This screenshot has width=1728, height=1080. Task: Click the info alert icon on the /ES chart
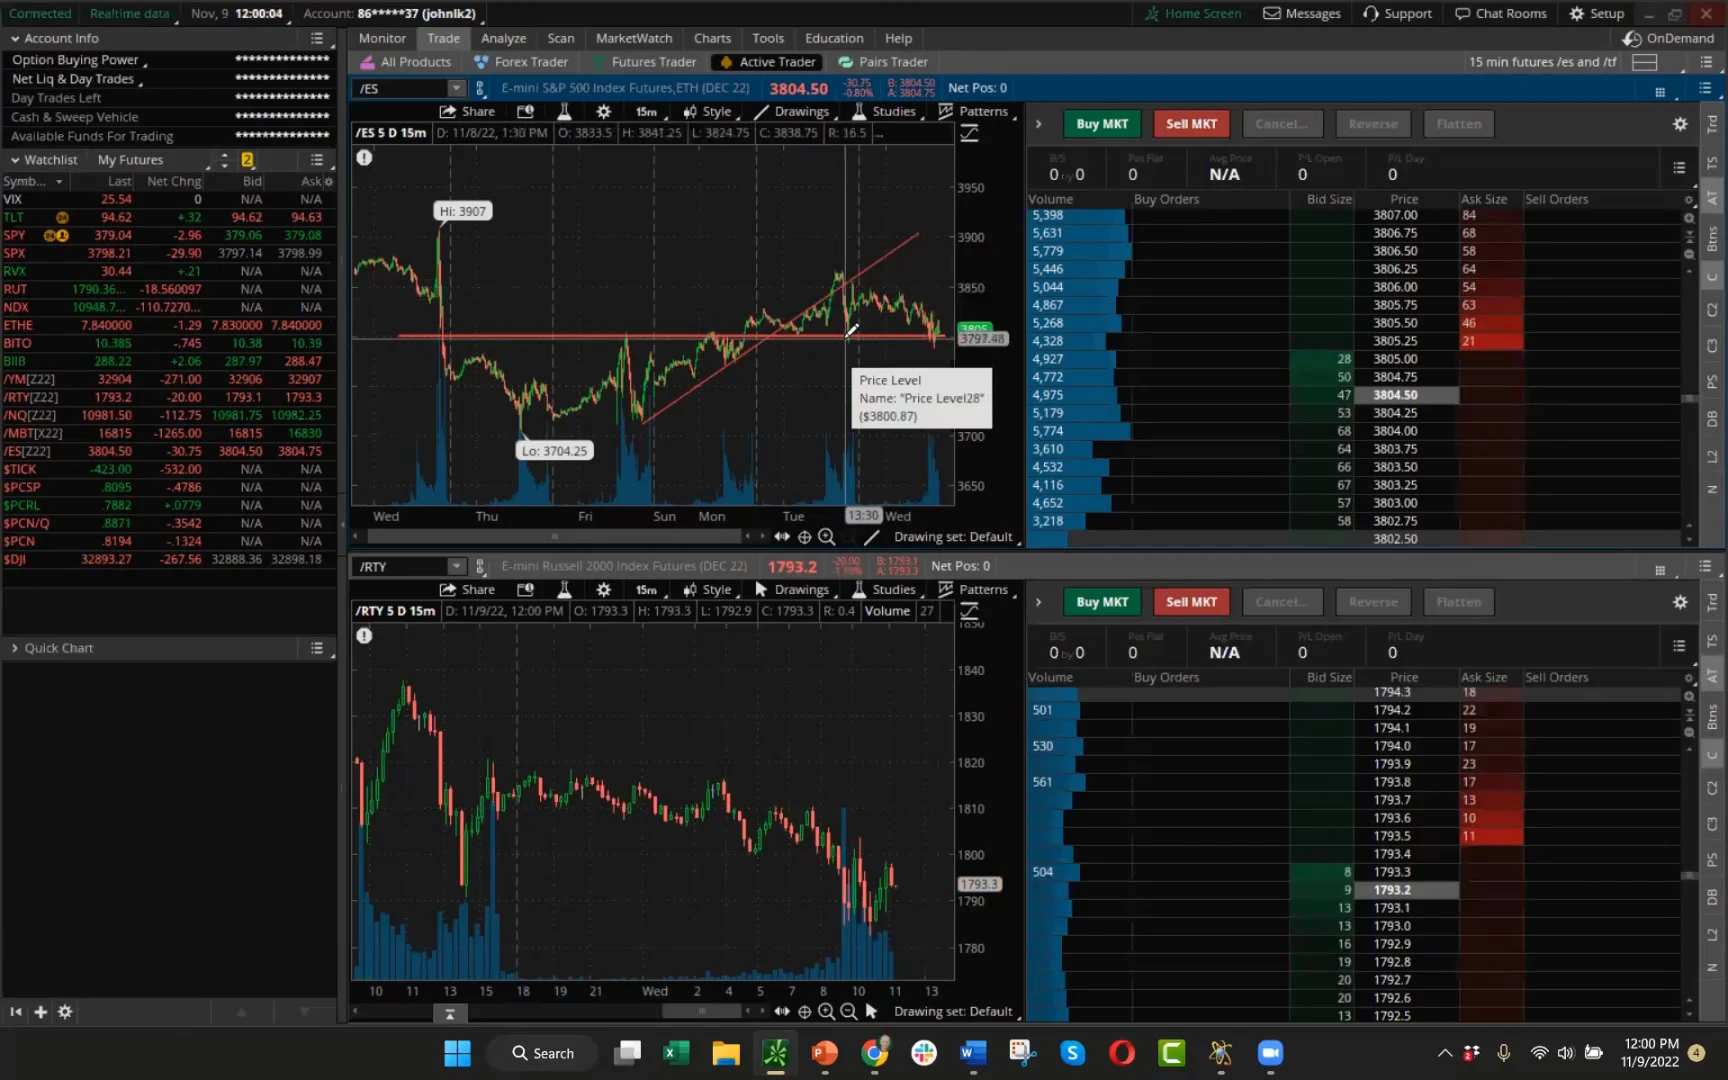click(364, 158)
